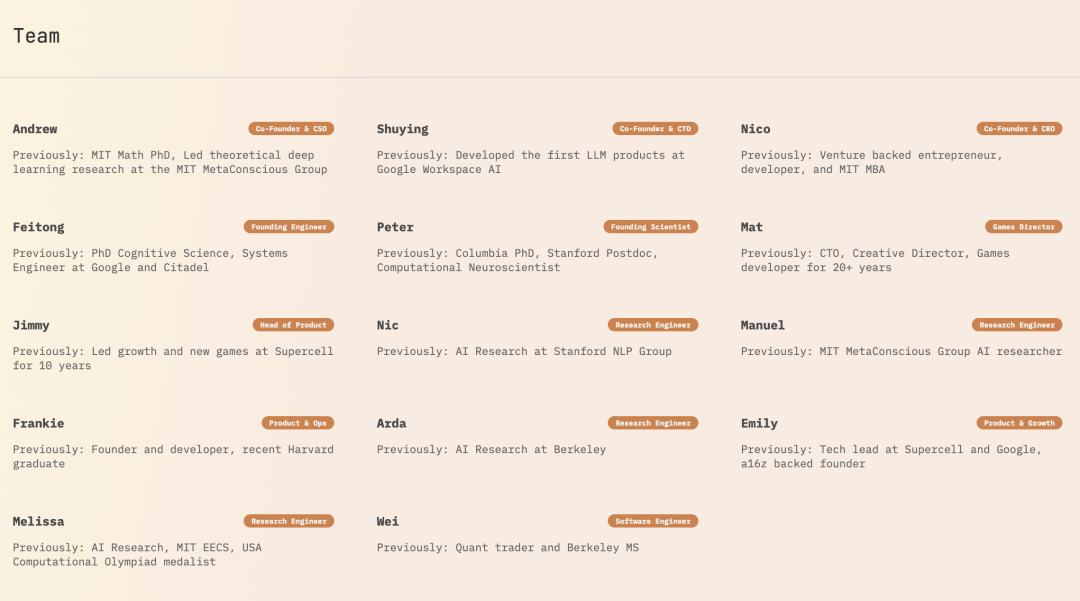Click the Product & Ops badge

298,423
